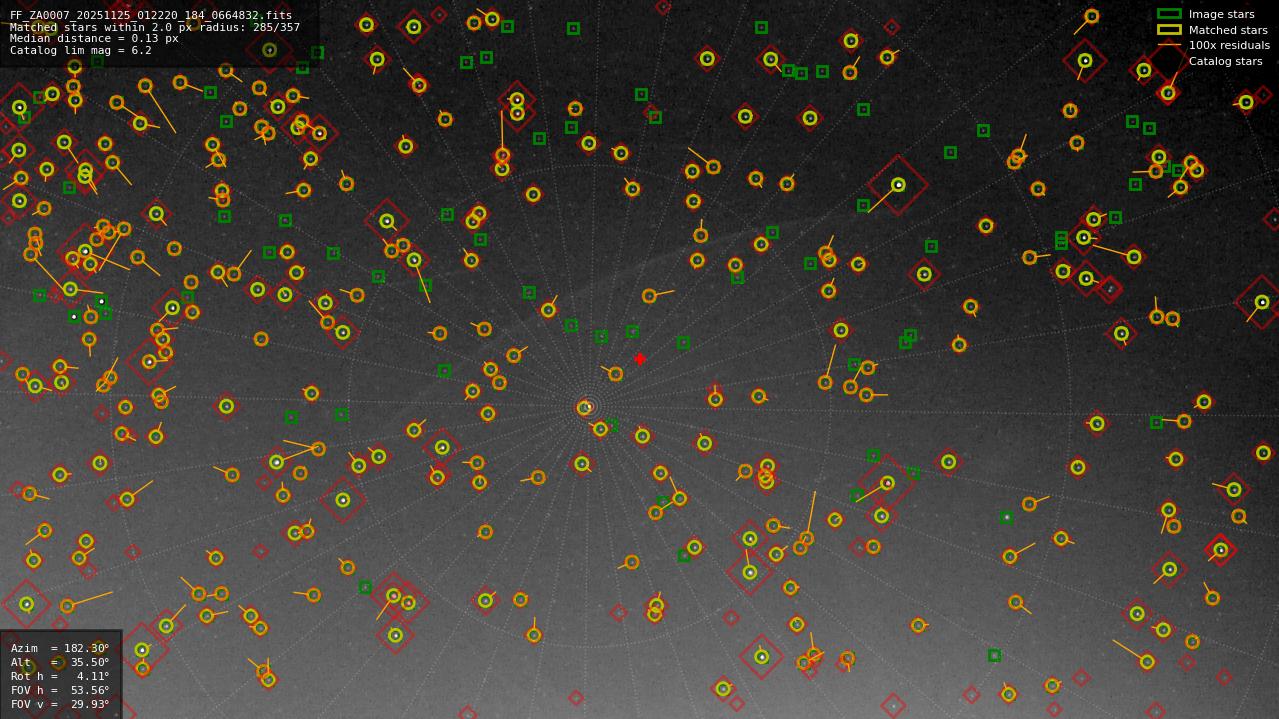
Task: Select the 'Catalog stars' legend label
Action: coord(1225,61)
